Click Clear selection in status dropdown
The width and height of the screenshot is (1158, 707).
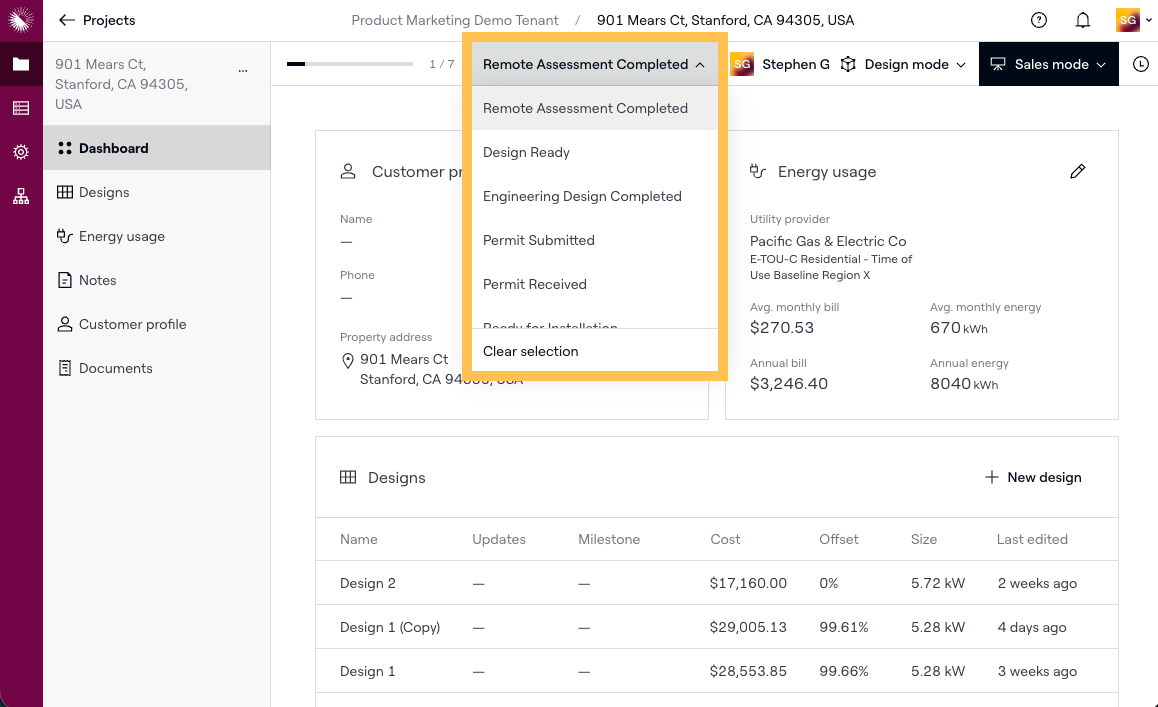pos(595,351)
